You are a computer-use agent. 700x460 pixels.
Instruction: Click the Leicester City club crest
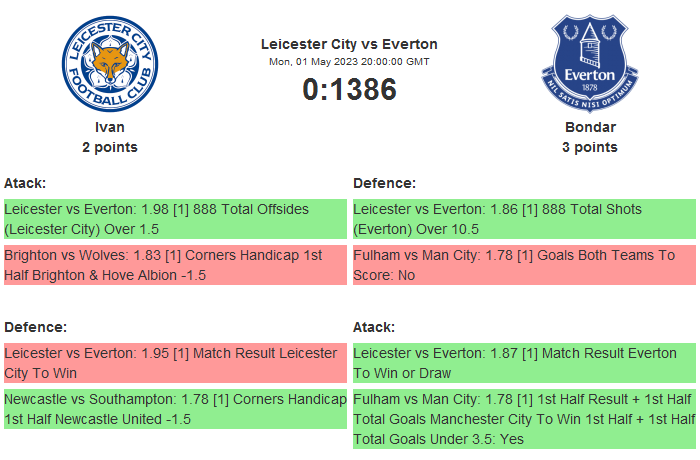(x=110, y=64)
